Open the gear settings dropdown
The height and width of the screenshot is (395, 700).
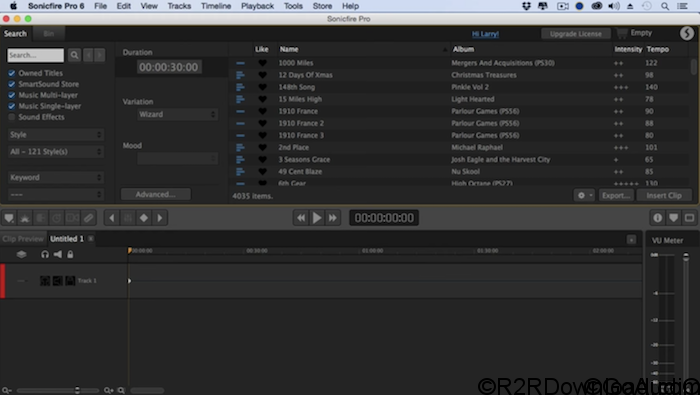[584, 195]
